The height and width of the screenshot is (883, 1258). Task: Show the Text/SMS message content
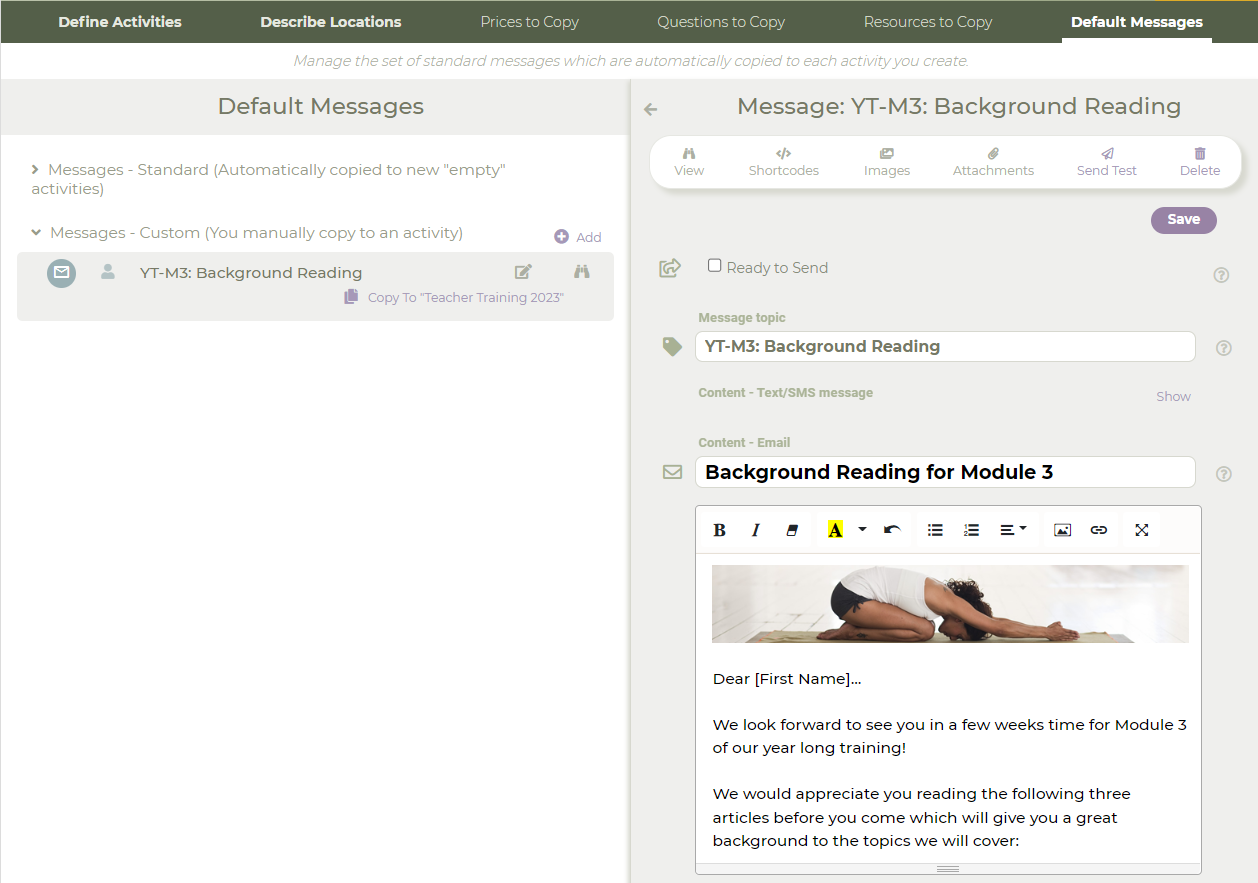coord(1173,396)
